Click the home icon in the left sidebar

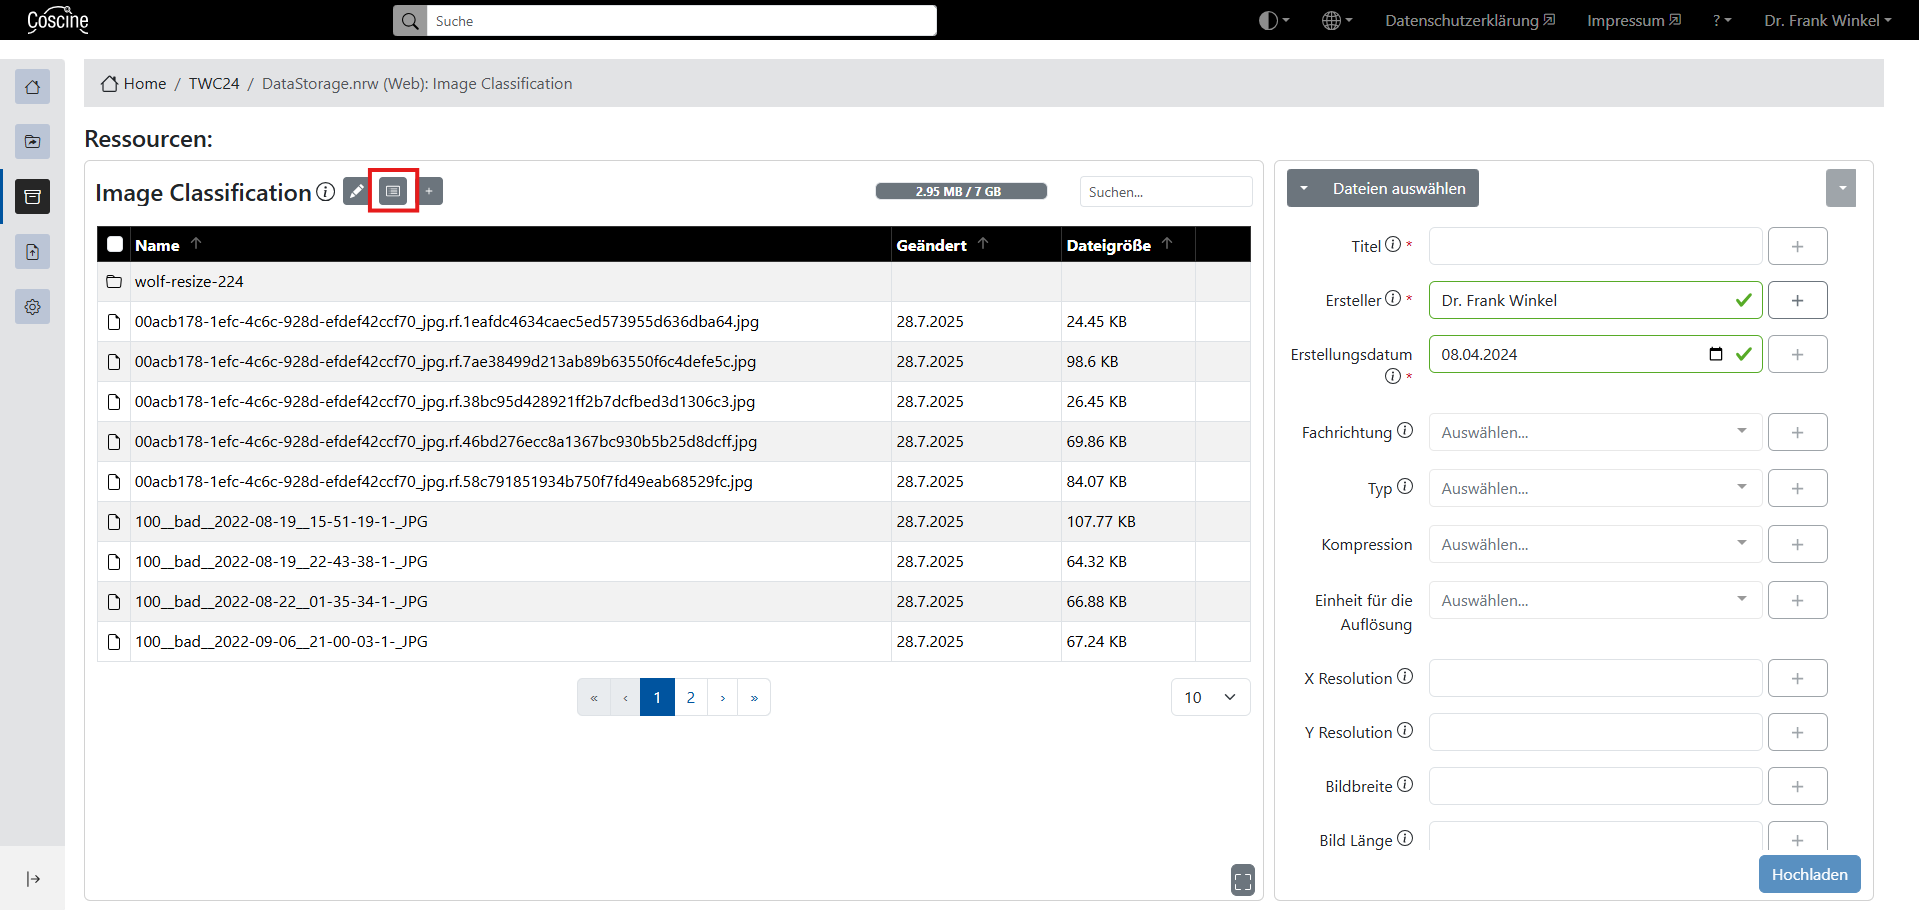point(32,87)
